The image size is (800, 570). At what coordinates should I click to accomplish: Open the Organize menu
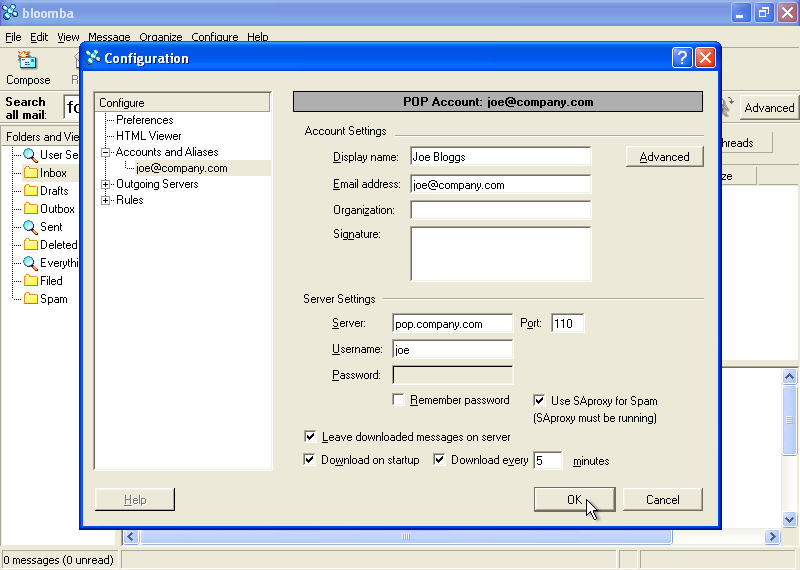click(161, 37)
